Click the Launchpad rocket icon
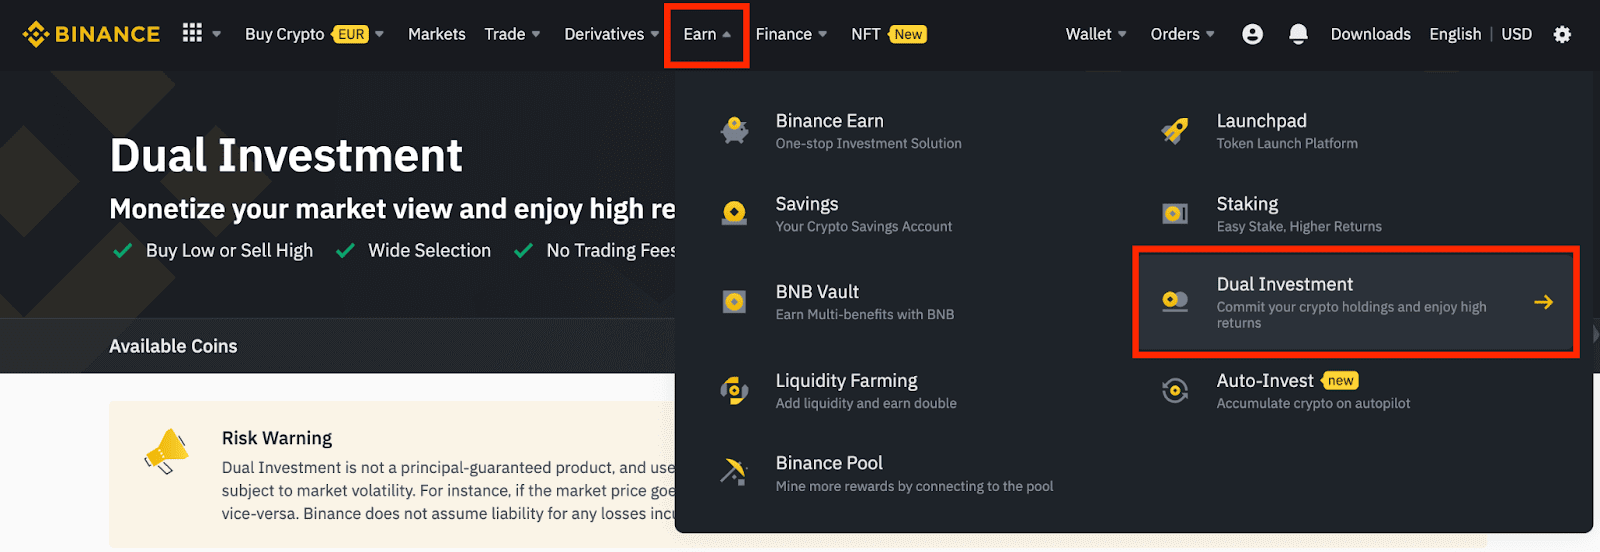Viewport: 1600px width, 552px height. (1175, 131)
